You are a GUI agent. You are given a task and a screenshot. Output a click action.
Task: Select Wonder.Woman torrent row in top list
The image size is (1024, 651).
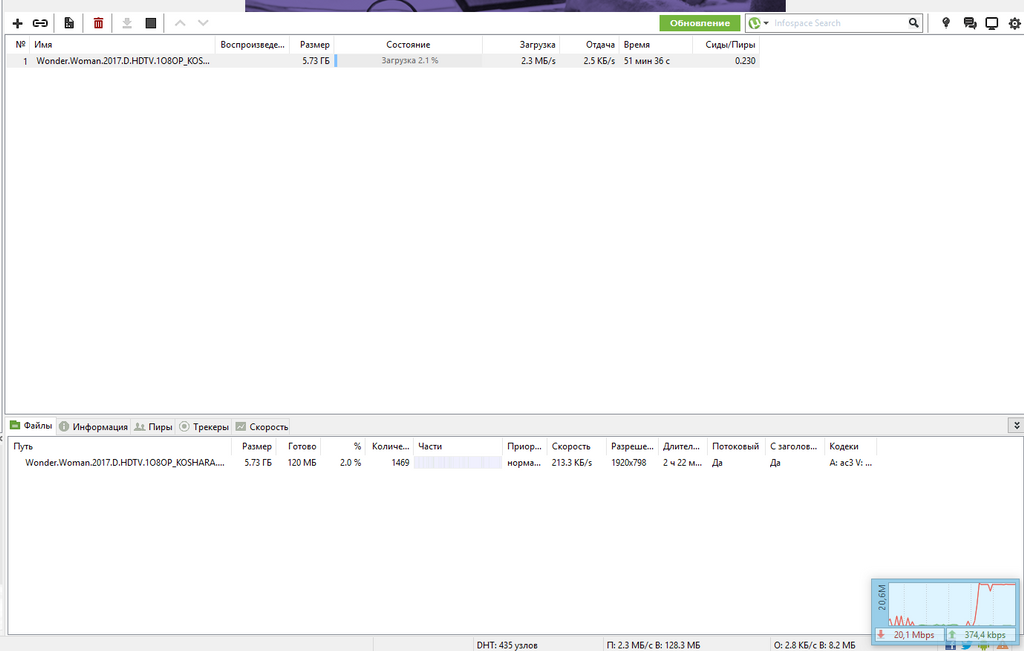point(383,61)
